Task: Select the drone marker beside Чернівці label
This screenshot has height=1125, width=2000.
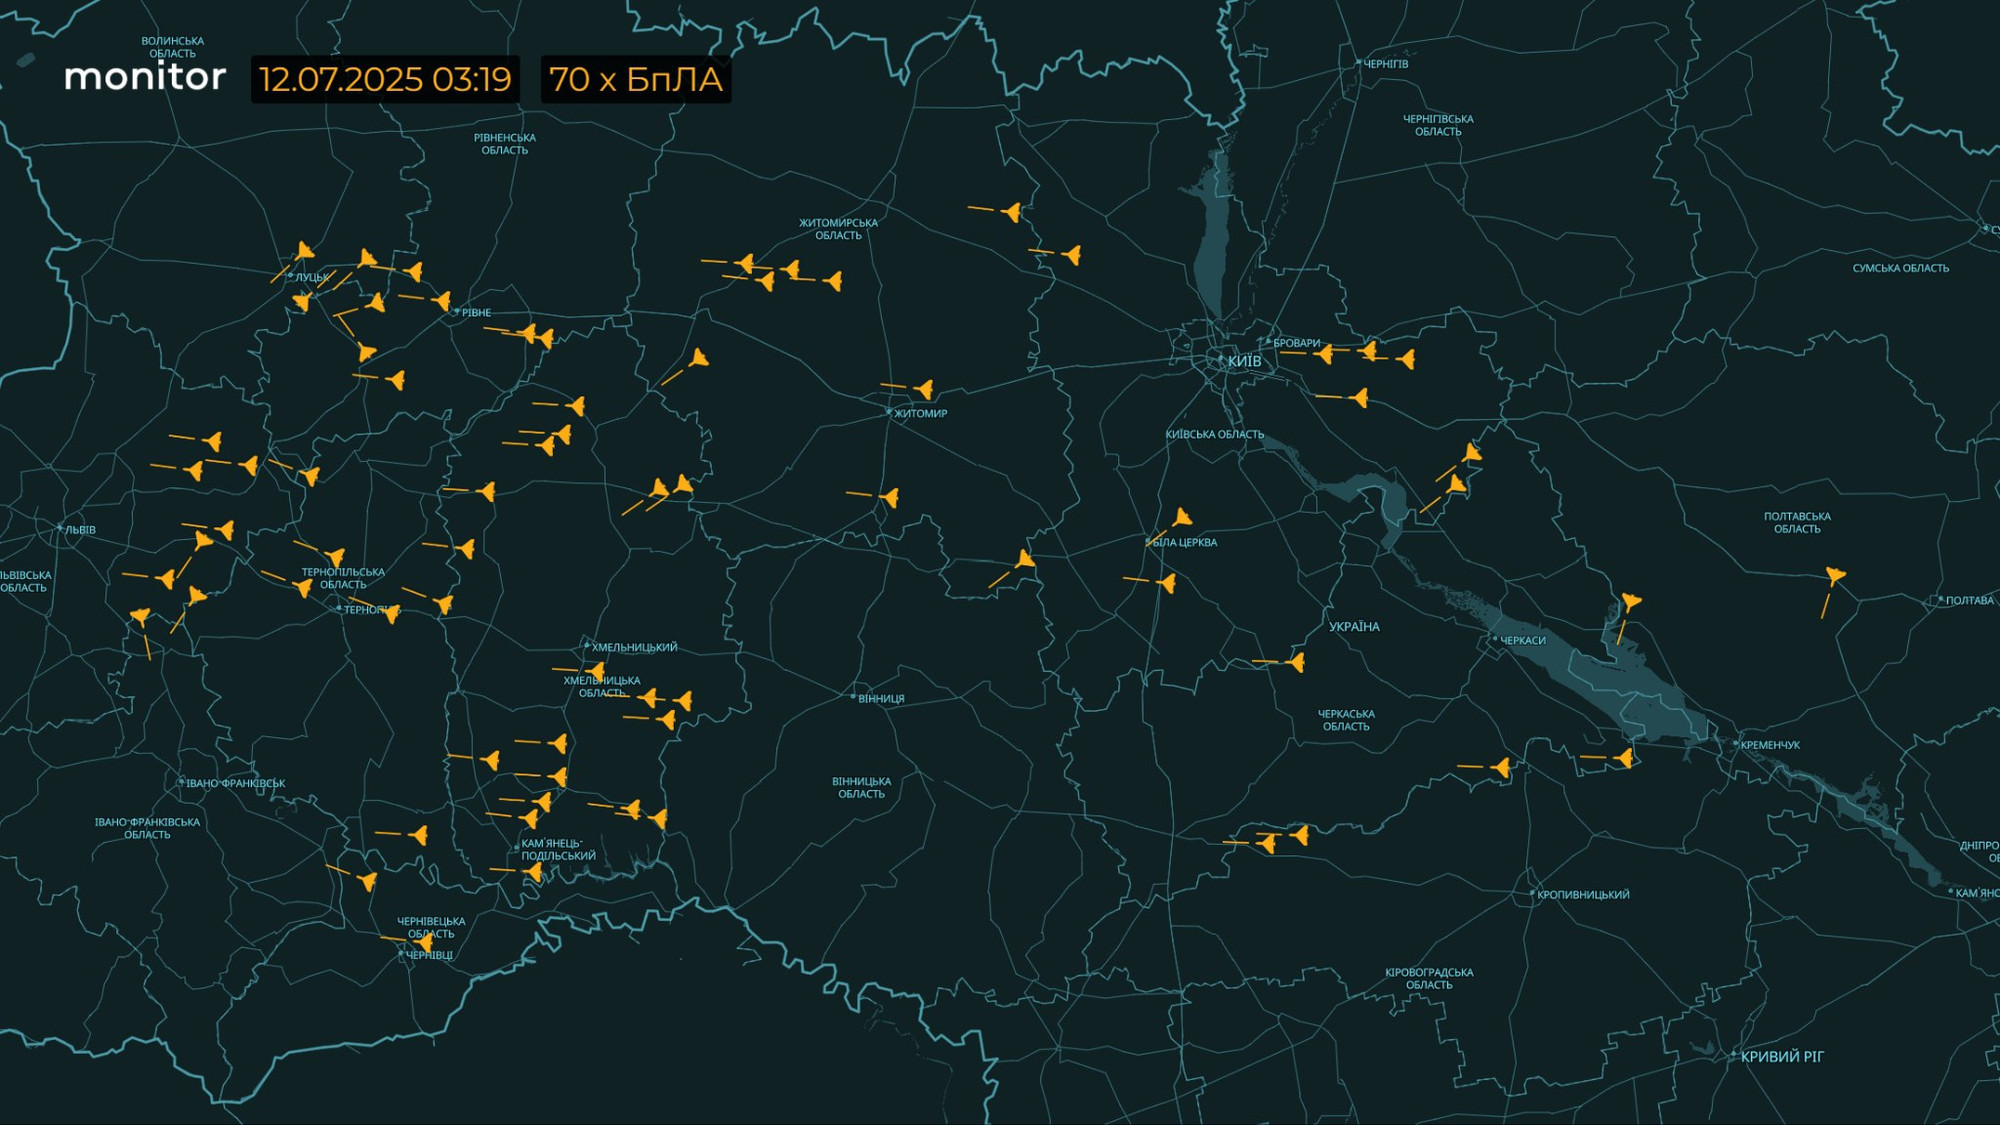Action: [x=425, y=942]
